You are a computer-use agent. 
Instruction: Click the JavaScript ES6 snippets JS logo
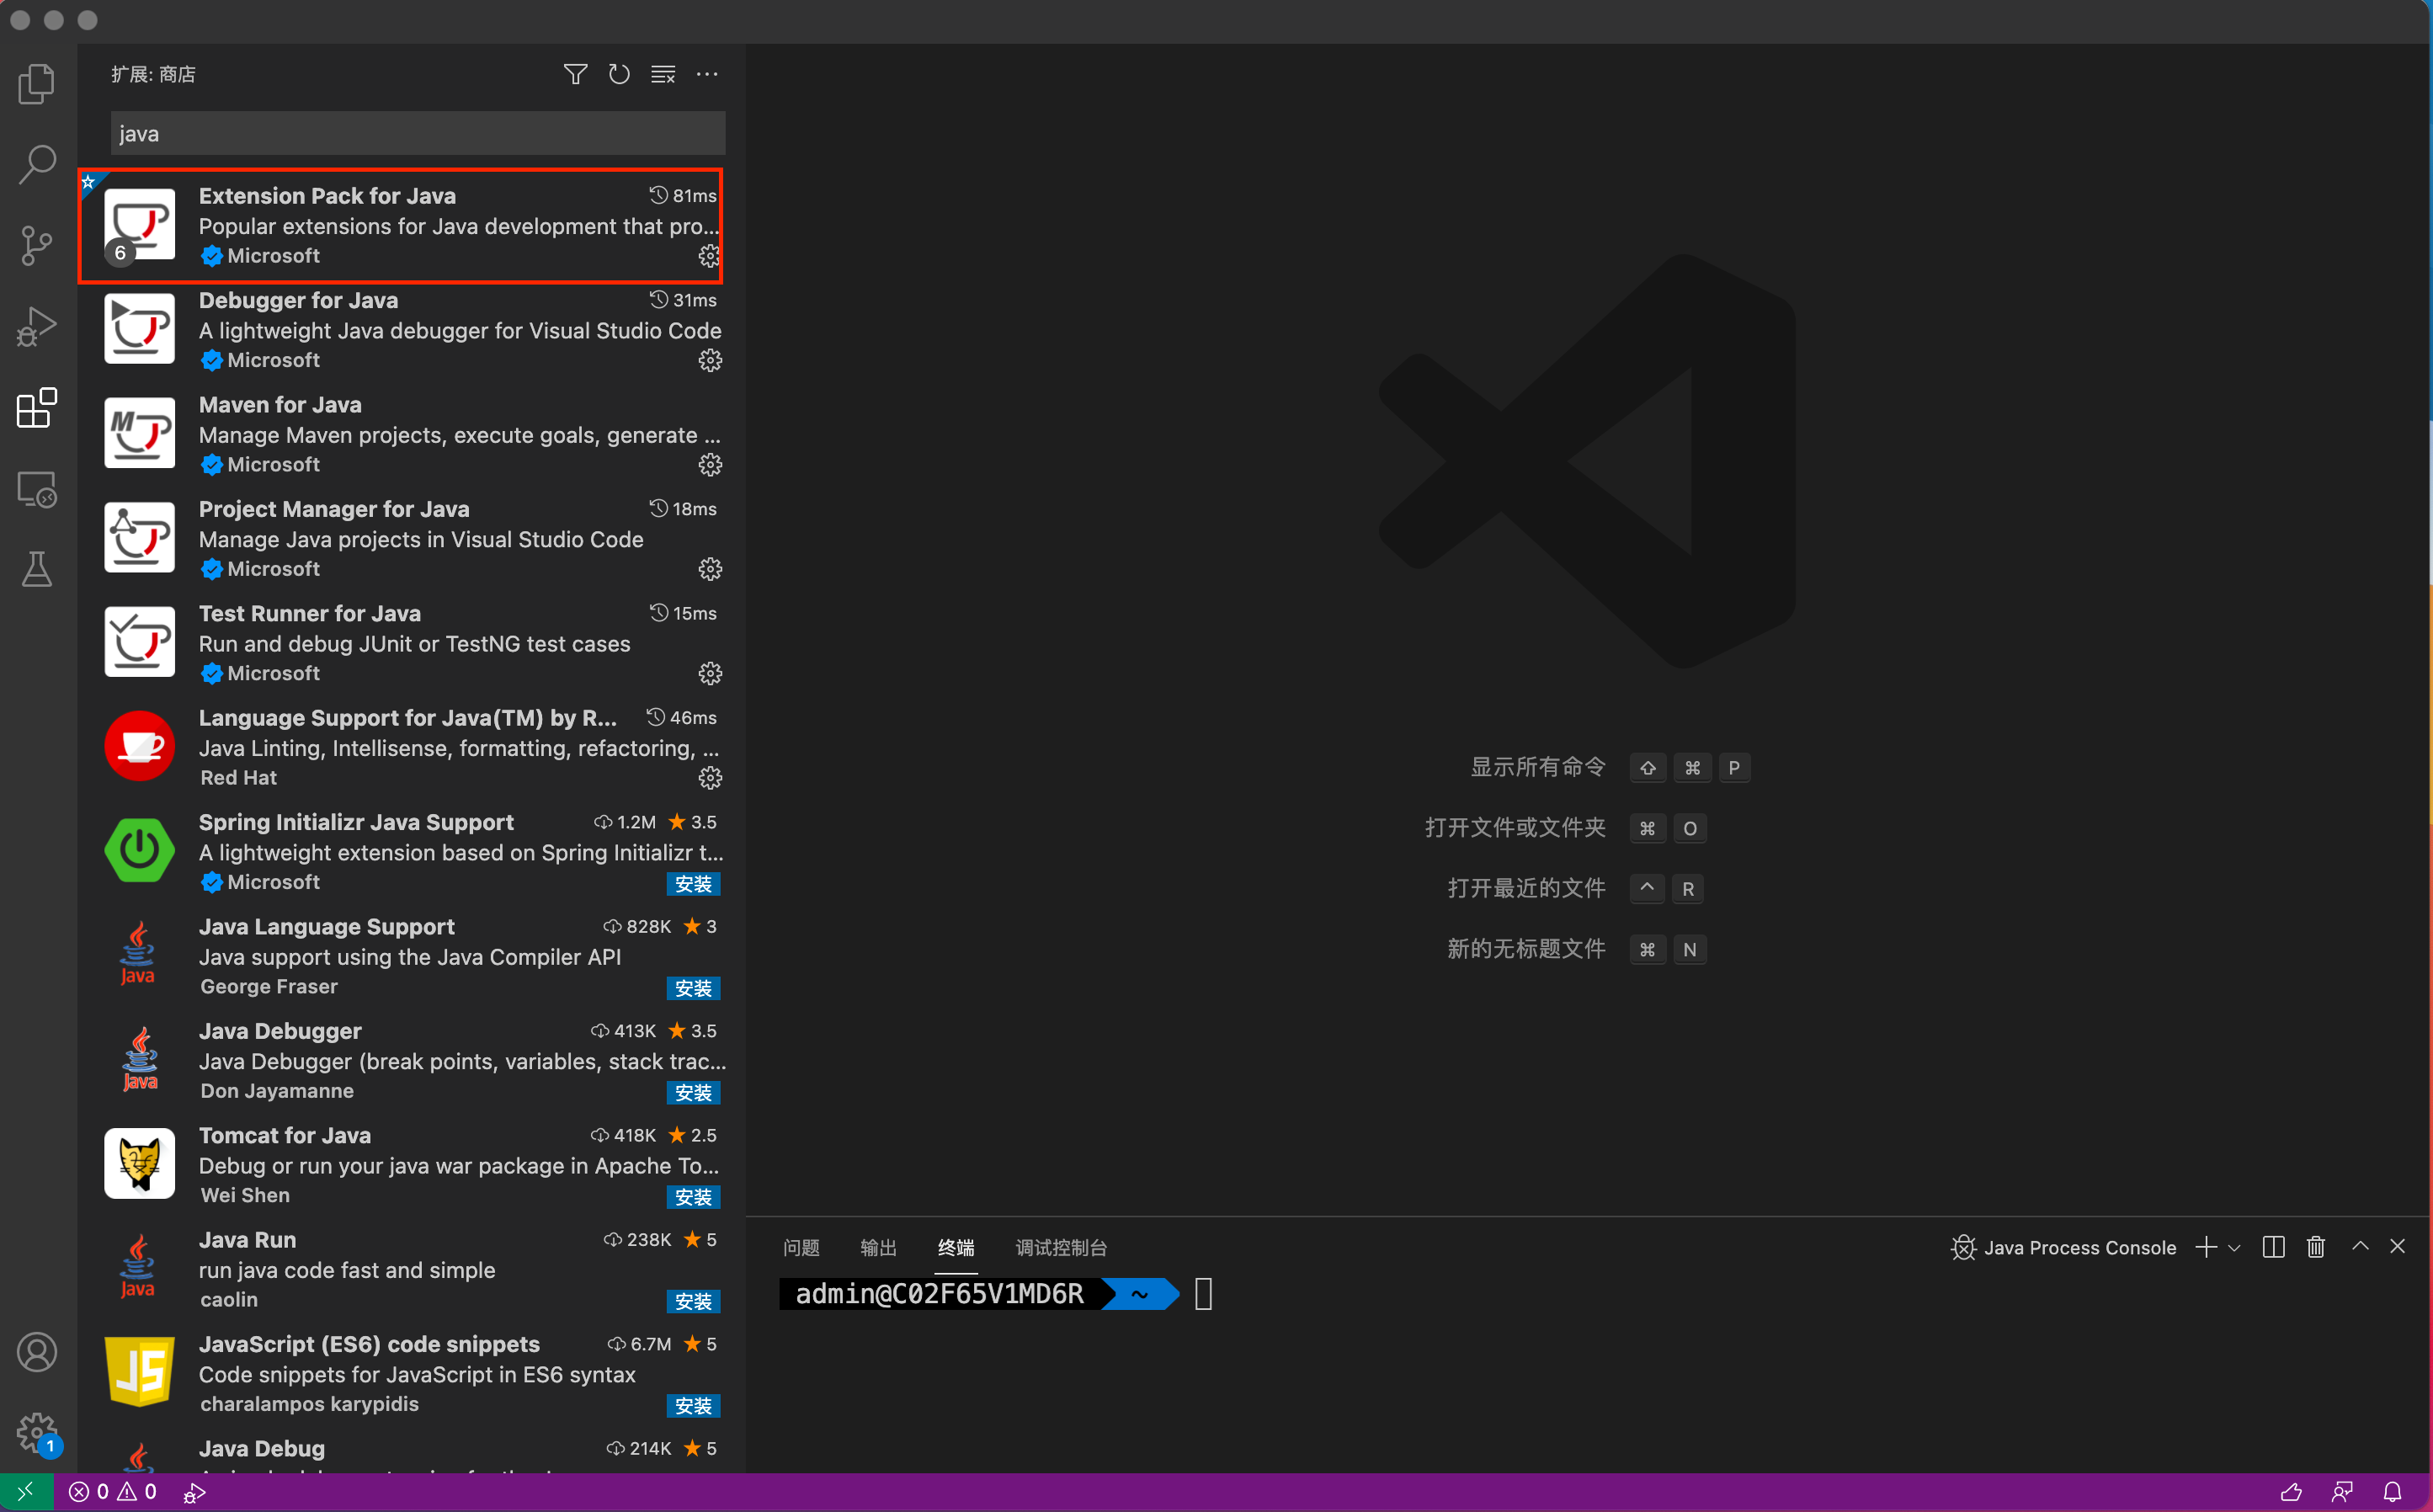pos(140,1372)
